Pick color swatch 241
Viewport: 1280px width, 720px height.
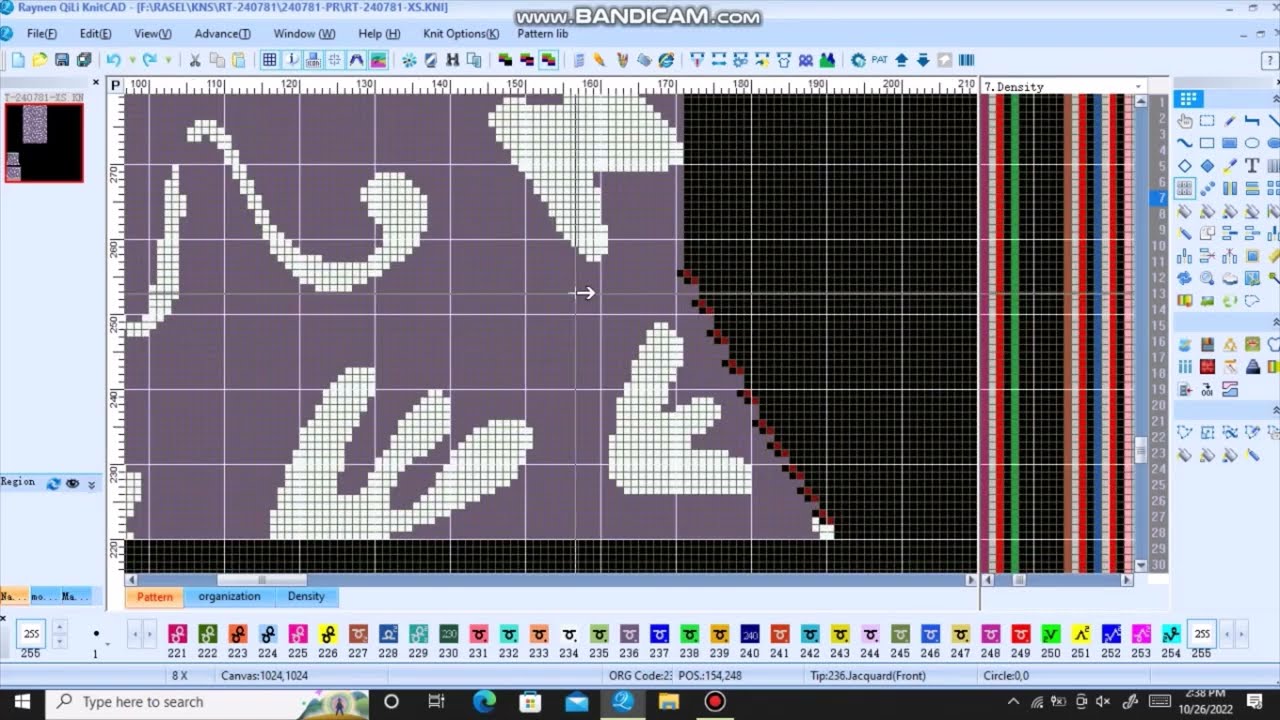[780, 634]
